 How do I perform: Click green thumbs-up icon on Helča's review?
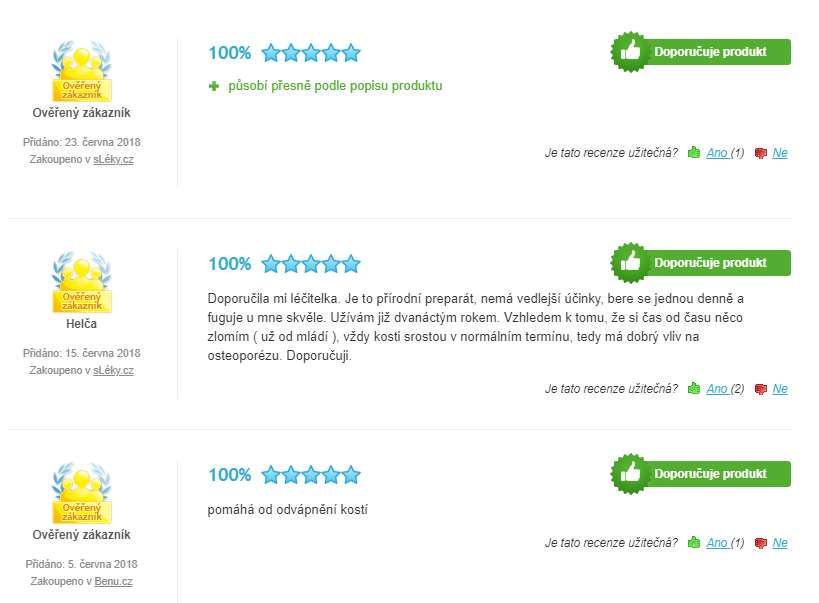[694, 389]
